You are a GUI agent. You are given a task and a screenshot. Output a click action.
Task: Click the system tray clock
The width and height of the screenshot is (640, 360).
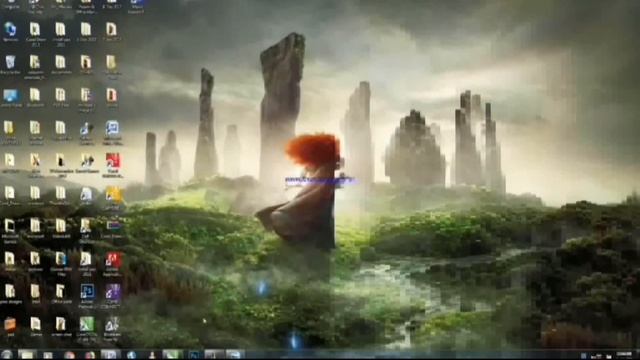click(624, 355)
